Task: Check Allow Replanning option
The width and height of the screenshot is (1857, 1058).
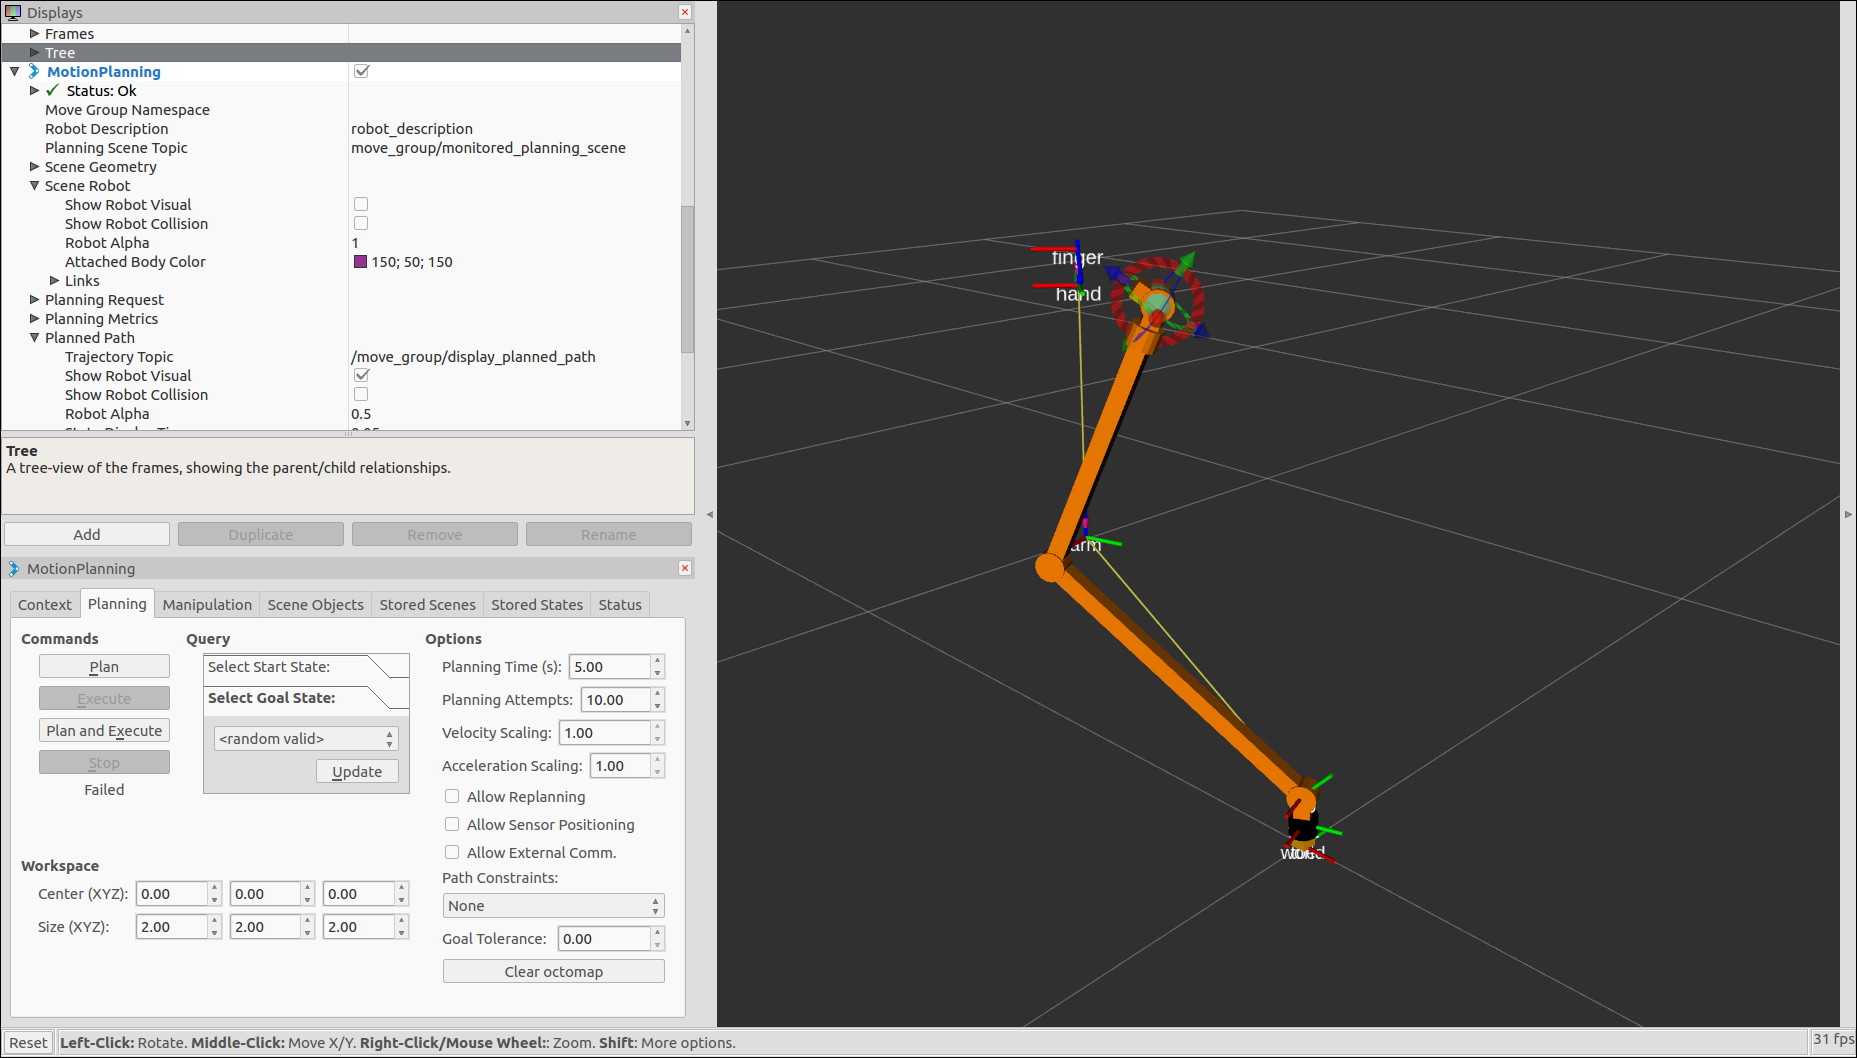Action: 452,796
